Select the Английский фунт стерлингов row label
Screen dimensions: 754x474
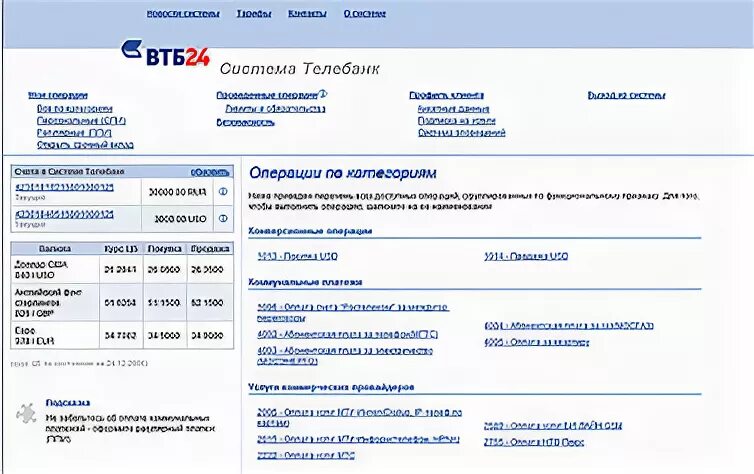48,302
